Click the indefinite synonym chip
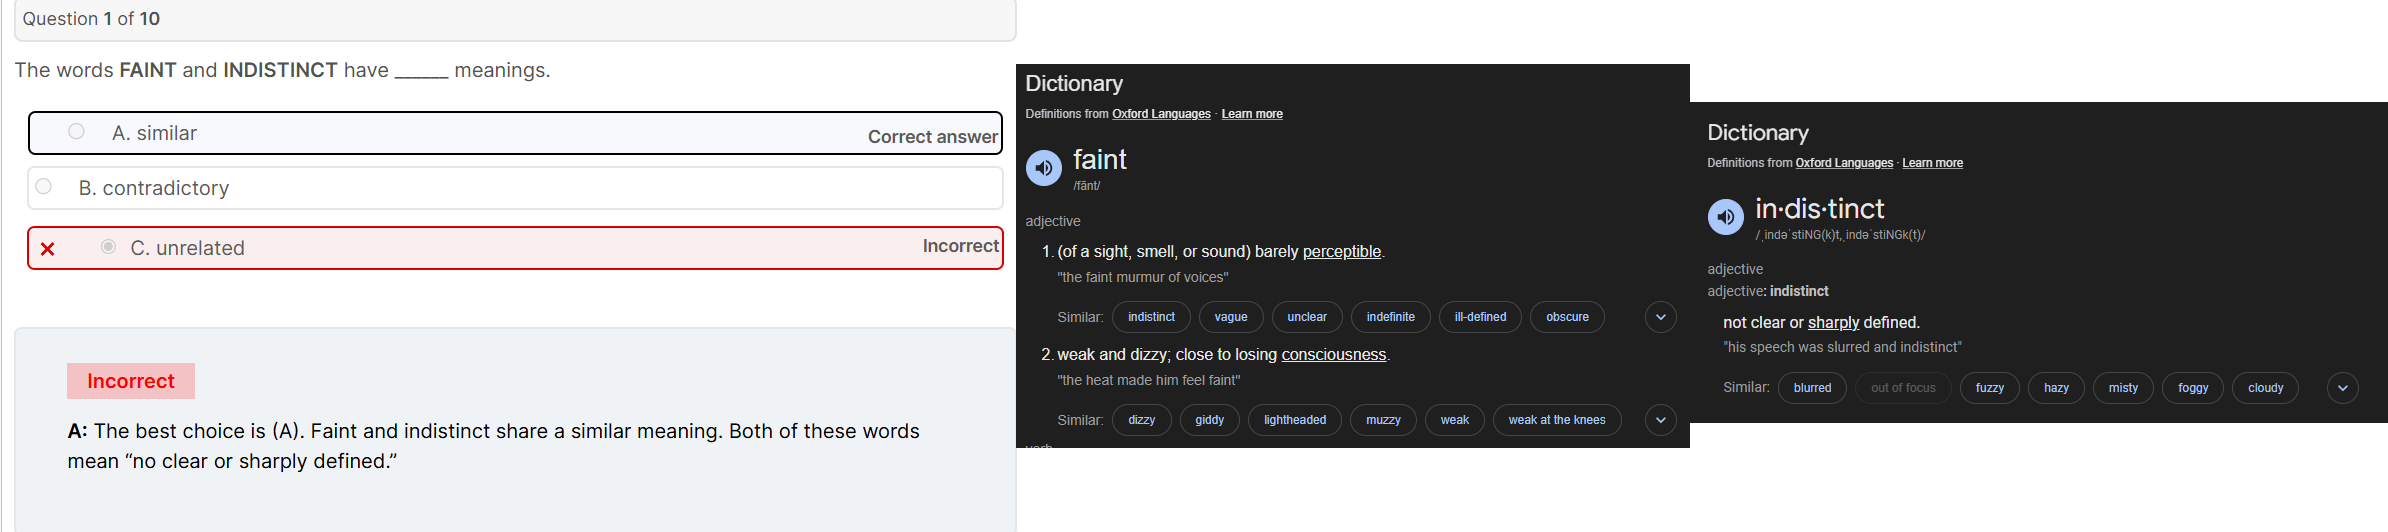This screenshot has height=532, width=2388. pos(1391,317)
